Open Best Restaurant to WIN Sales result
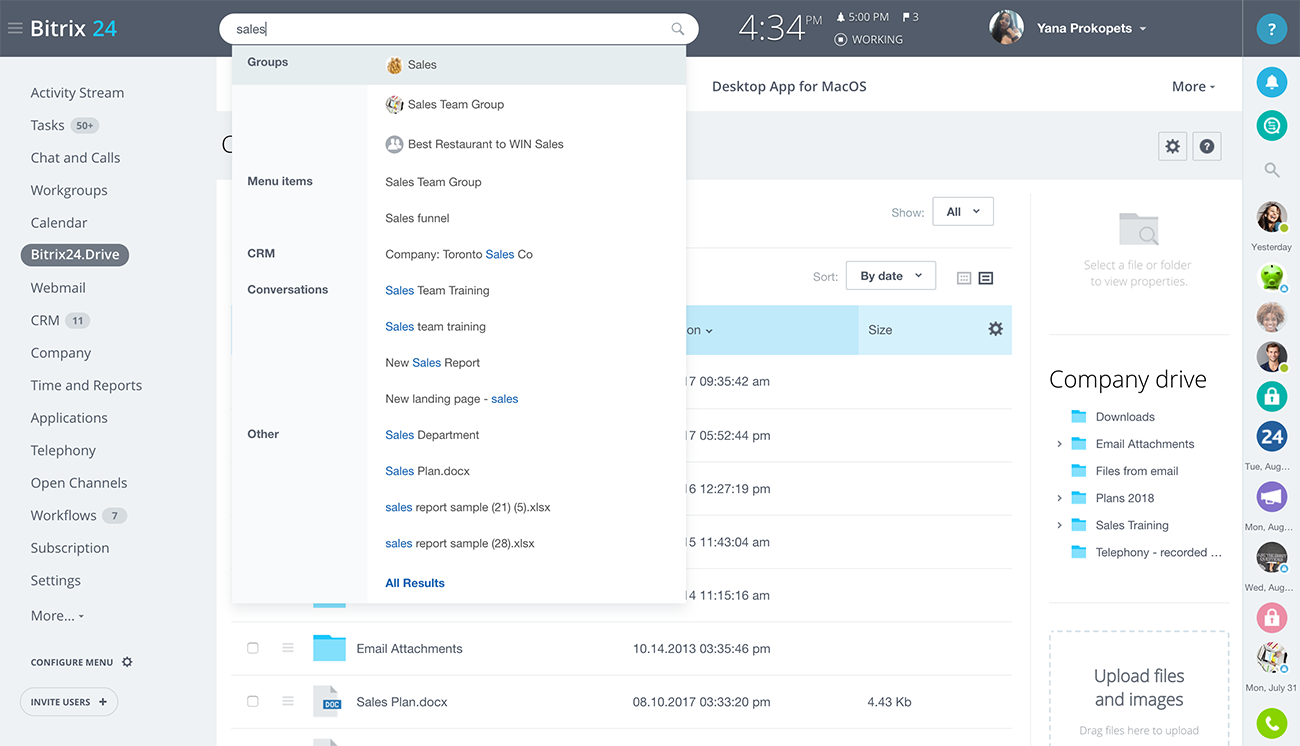The height and width of the screenshot is (746, 1300). pos(474,144)
